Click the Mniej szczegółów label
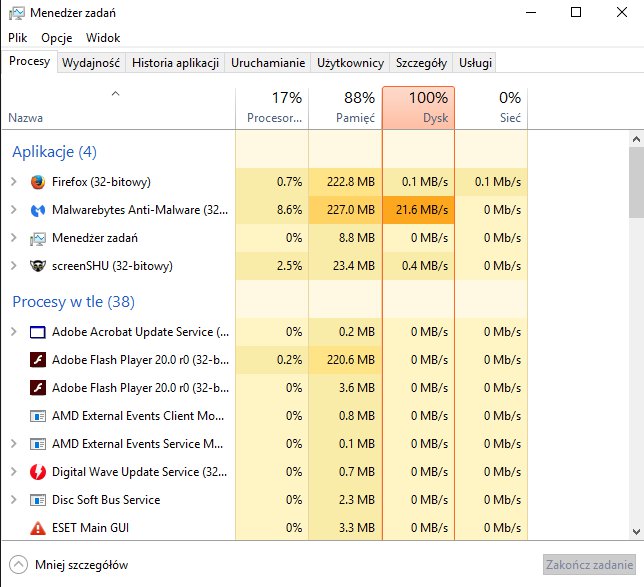 [x=82, y=565]
